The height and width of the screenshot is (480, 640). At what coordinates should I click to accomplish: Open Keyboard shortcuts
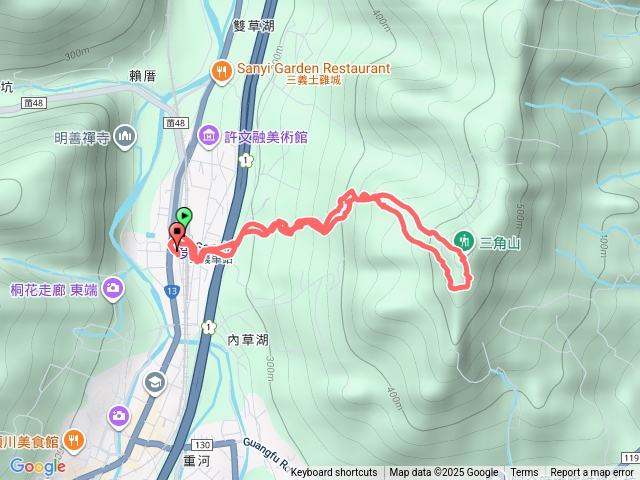[x=334, y=473]
